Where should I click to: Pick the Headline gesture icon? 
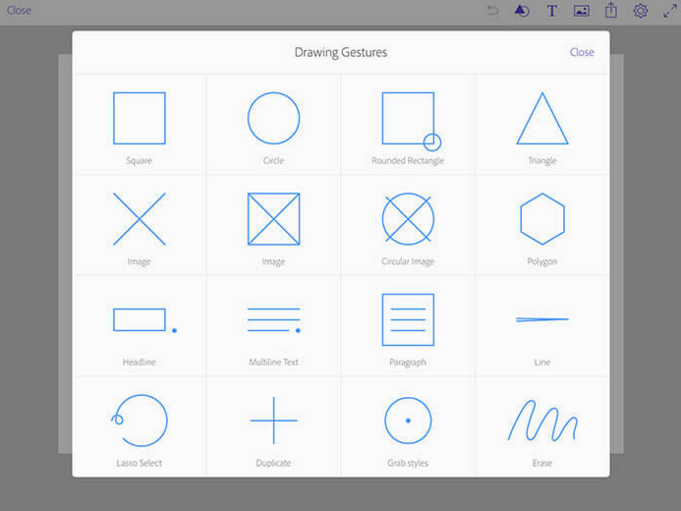(145, 320)
